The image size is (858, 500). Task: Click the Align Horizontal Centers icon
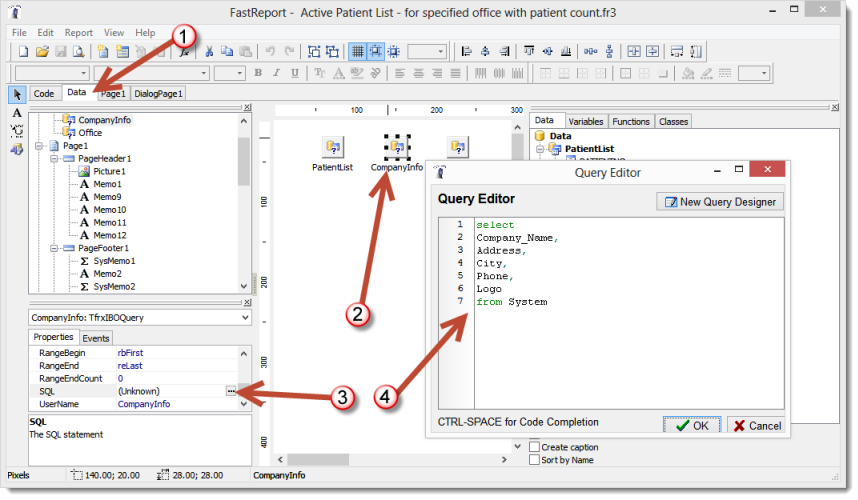point(485,51)
